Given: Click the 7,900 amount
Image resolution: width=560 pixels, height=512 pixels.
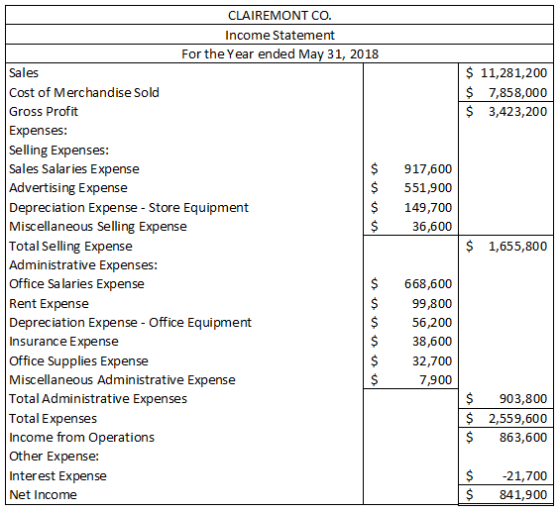Looking at the screenshot, I should click(x=436, y=380).
